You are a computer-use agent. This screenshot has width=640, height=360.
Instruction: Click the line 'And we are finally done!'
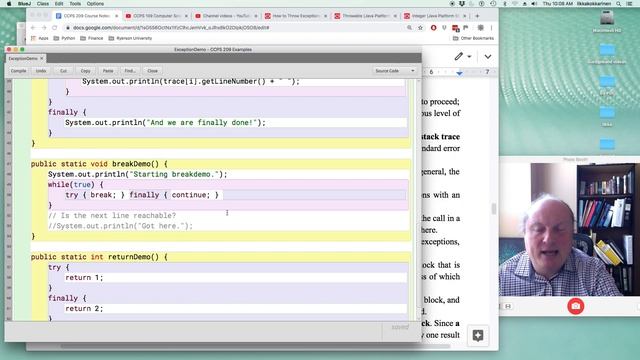[x=165, y=122]
